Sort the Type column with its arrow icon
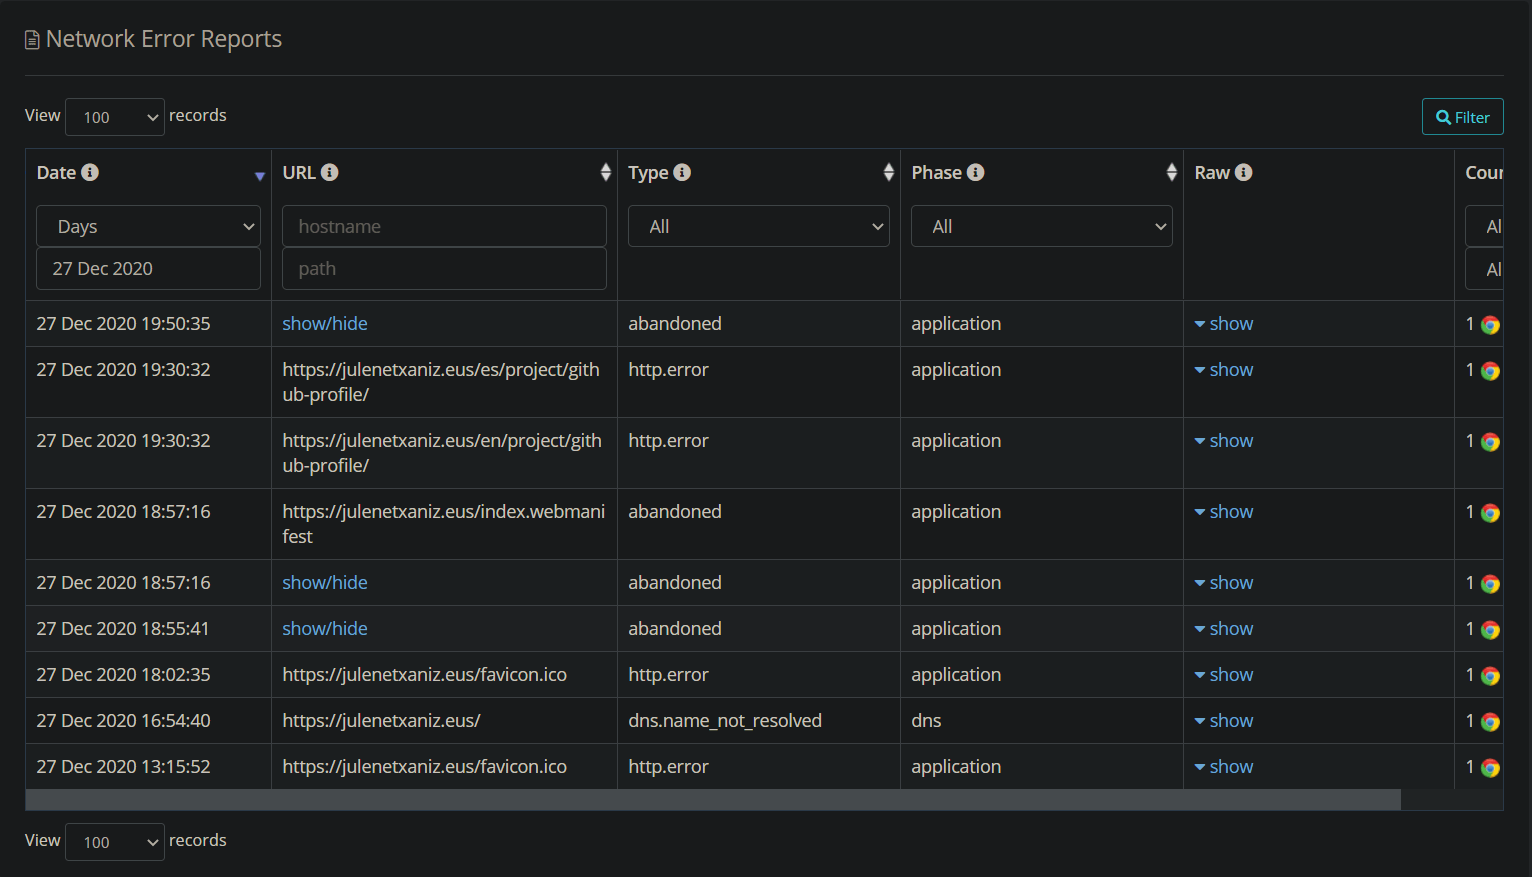 coord(889,172)
